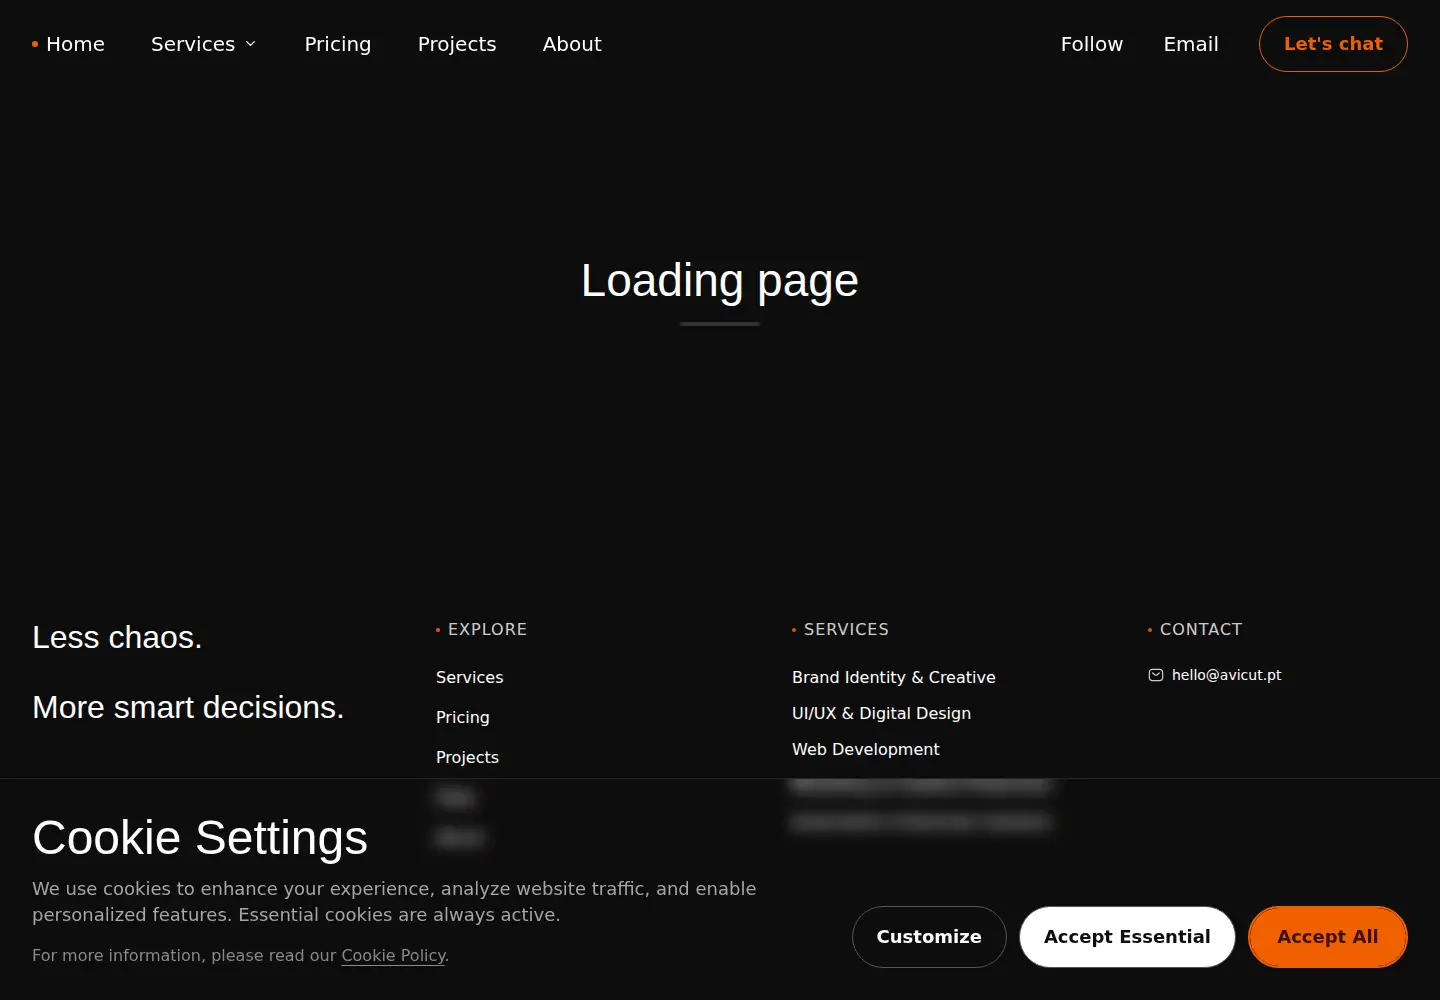Click Accept Essential cookies button
1440x1000 pixels.
1127,937
